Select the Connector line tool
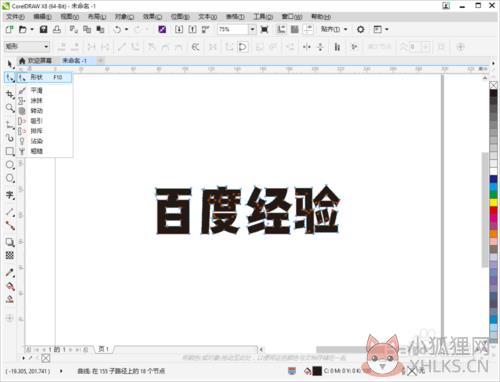This screenshot has width=500, height=382. point(10,226)
